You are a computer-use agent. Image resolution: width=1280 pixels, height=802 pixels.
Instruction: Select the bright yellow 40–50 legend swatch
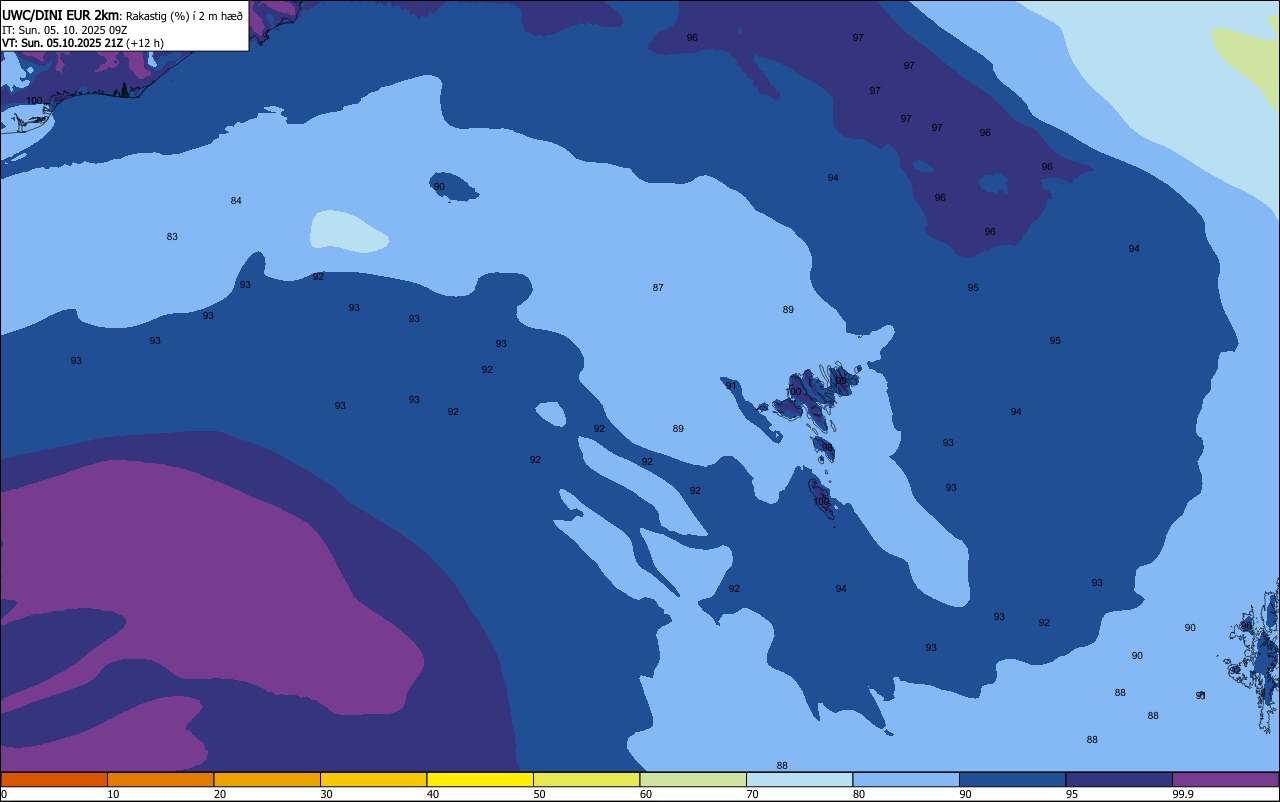pyautogui.click(x=480, y=779)
